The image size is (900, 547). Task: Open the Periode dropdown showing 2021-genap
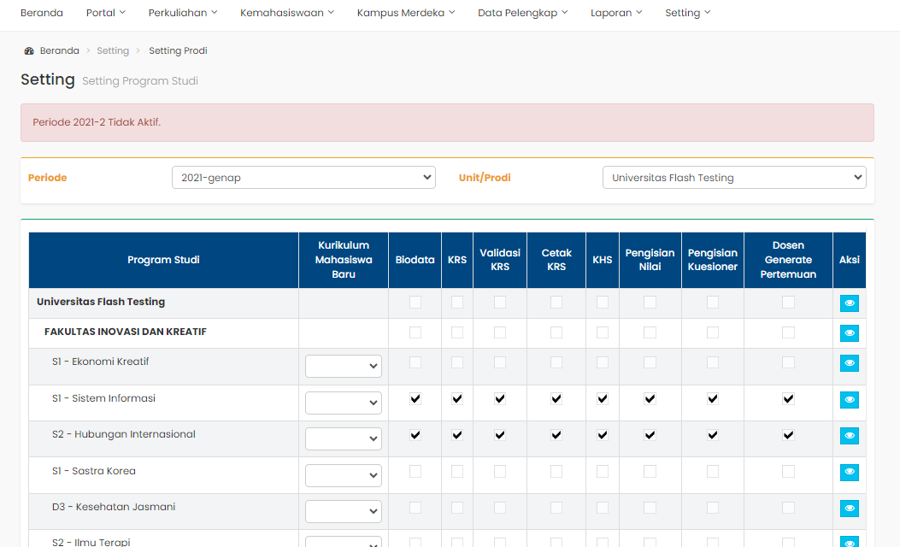point(303,178)
